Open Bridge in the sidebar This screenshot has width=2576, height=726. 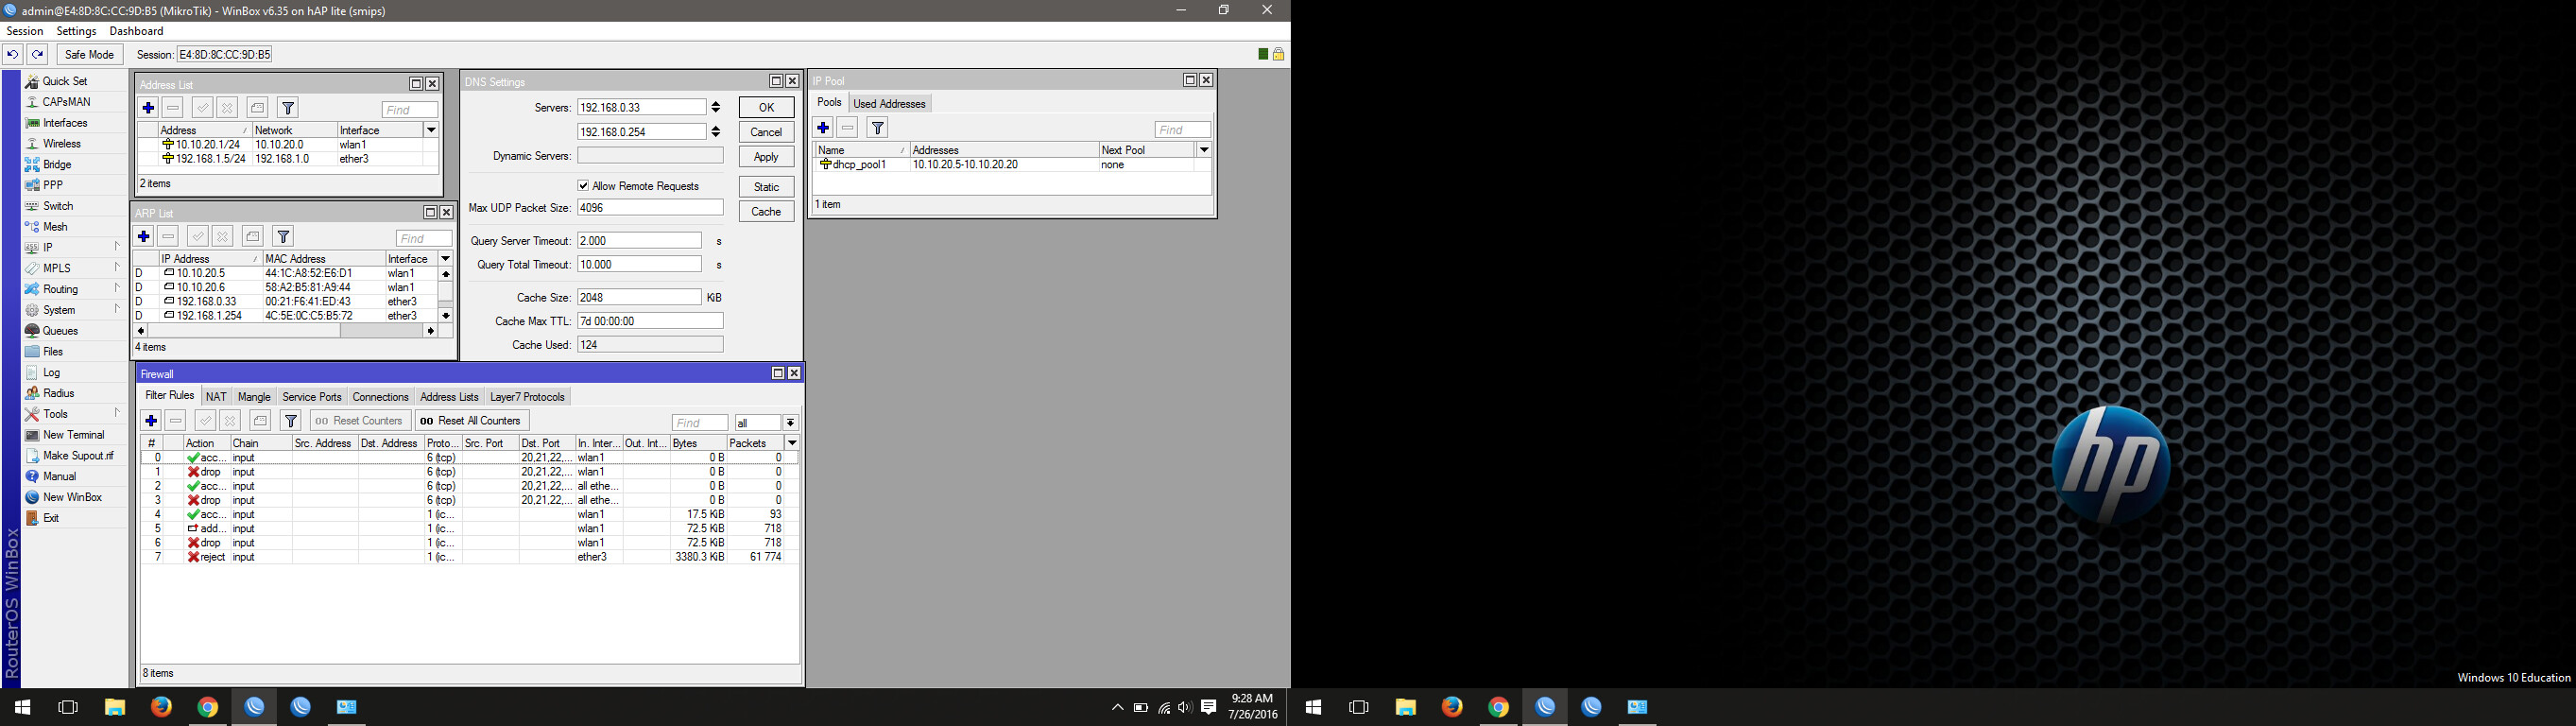(x=57, y=165)
